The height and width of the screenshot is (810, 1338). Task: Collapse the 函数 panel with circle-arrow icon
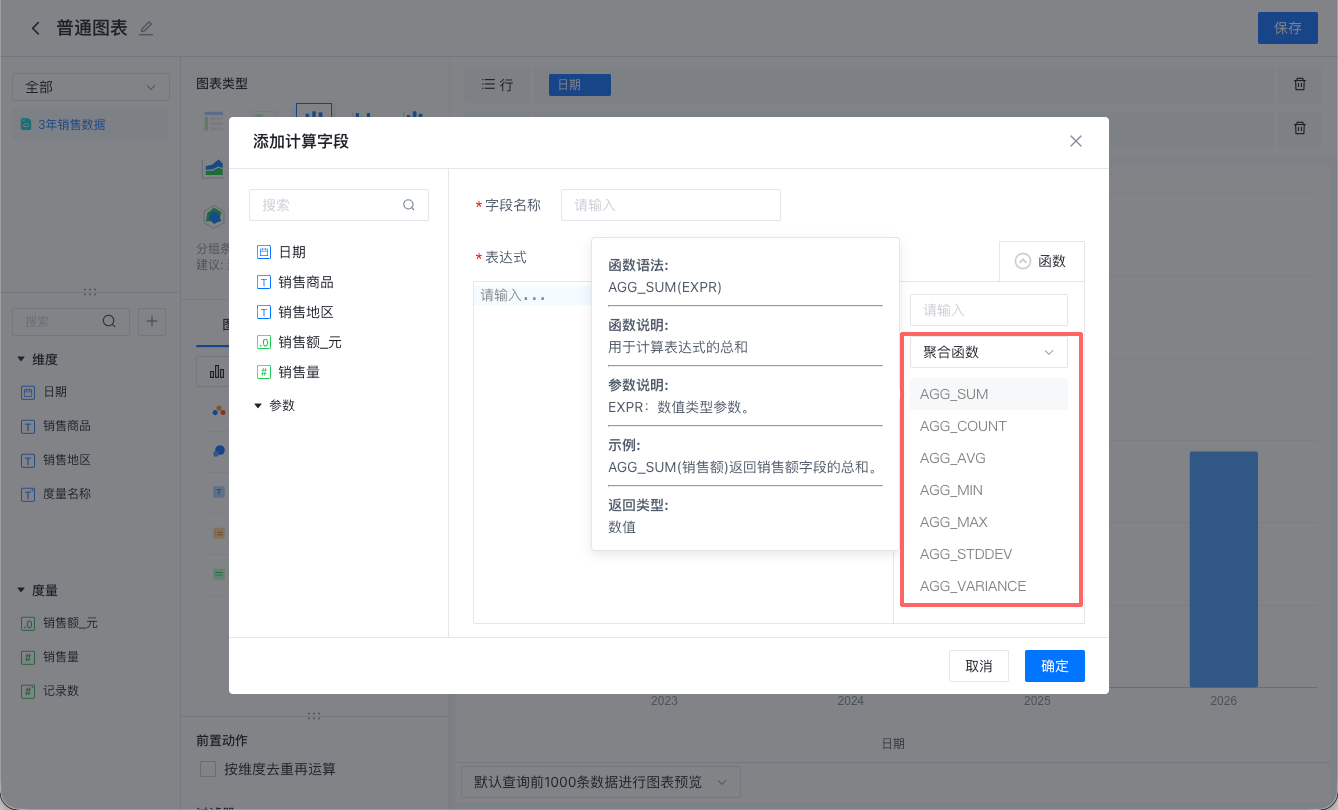click(1023, 261)
